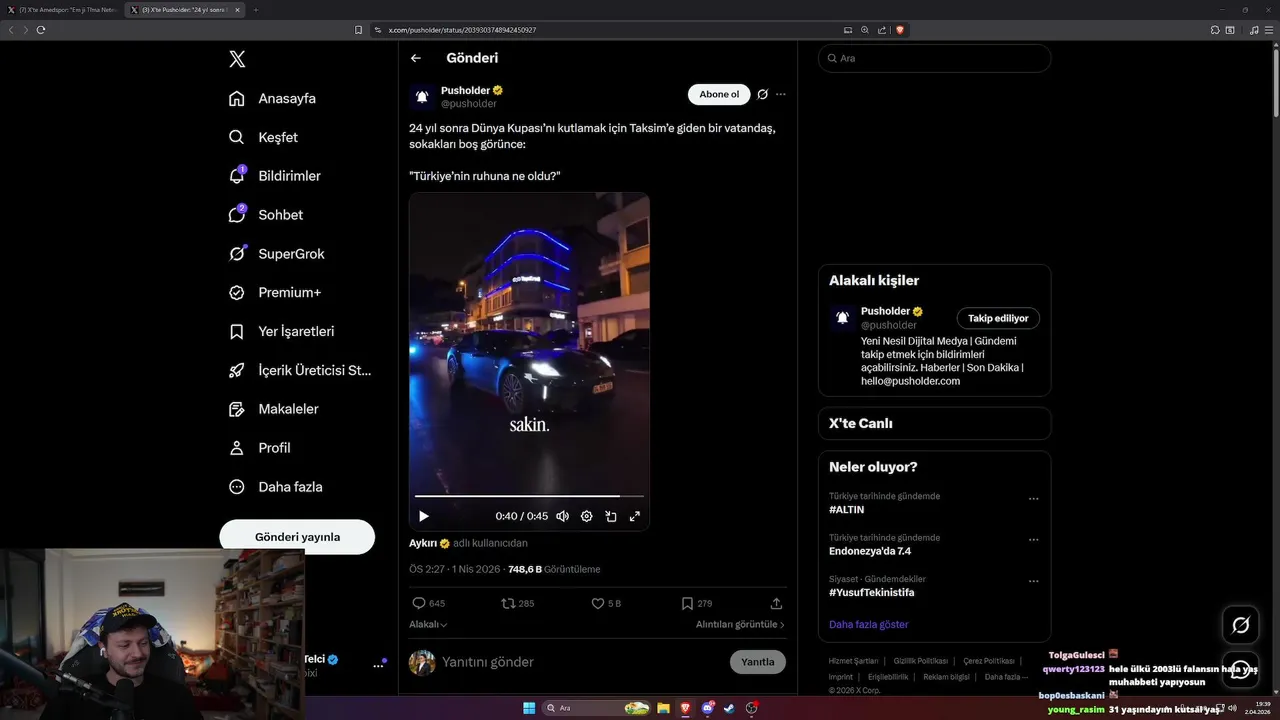The image size is (1280, 720).
Task: Open Sohbet messages
Action: [x=266, y=215]
